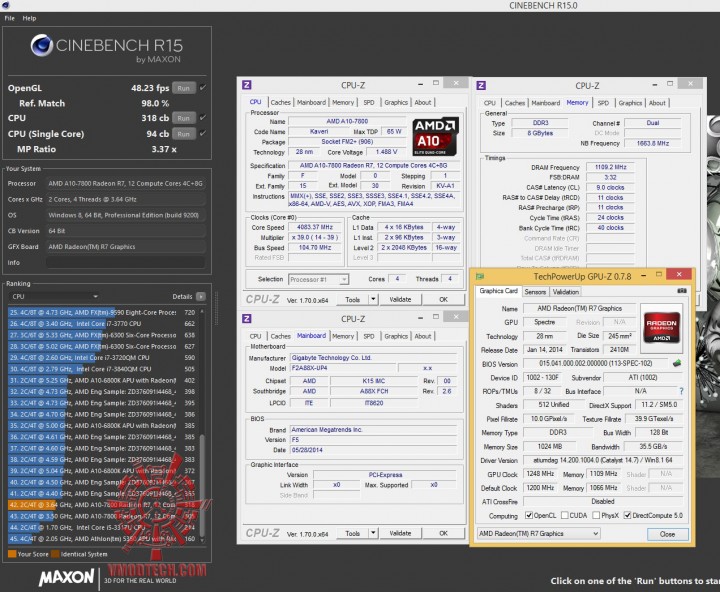Click the Close button in GPU-Z
720x592 pixels.
pyautogui.click(x=667, y=534)
